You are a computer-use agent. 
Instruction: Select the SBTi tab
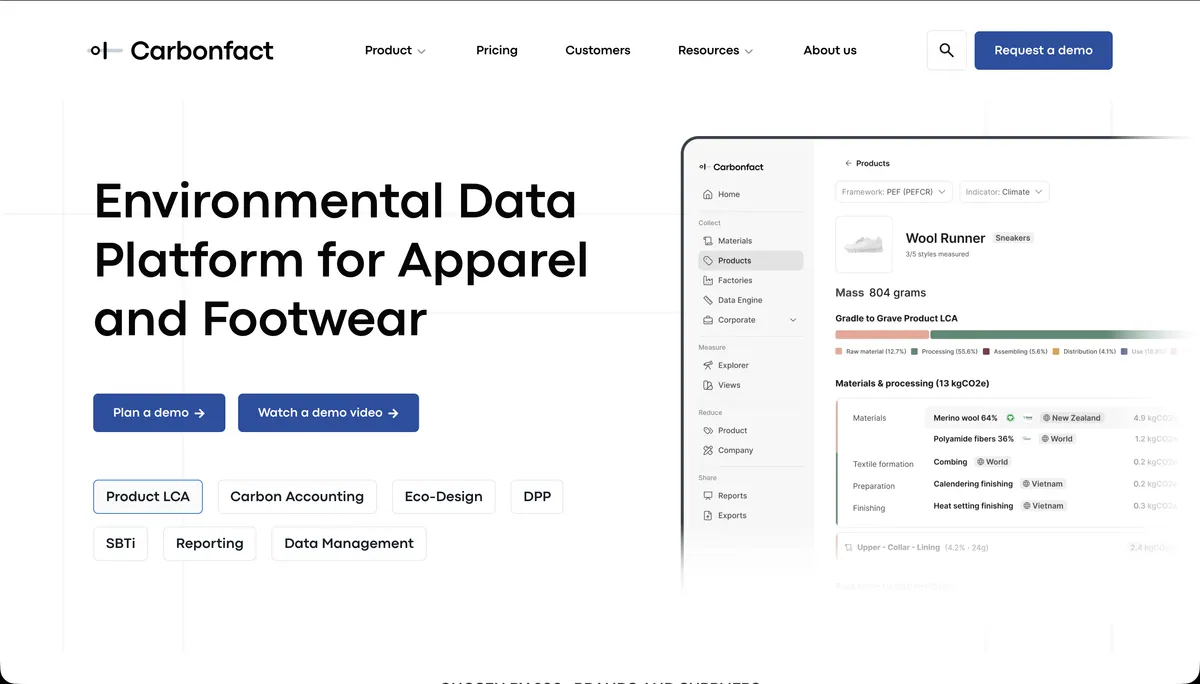(120, 544)
